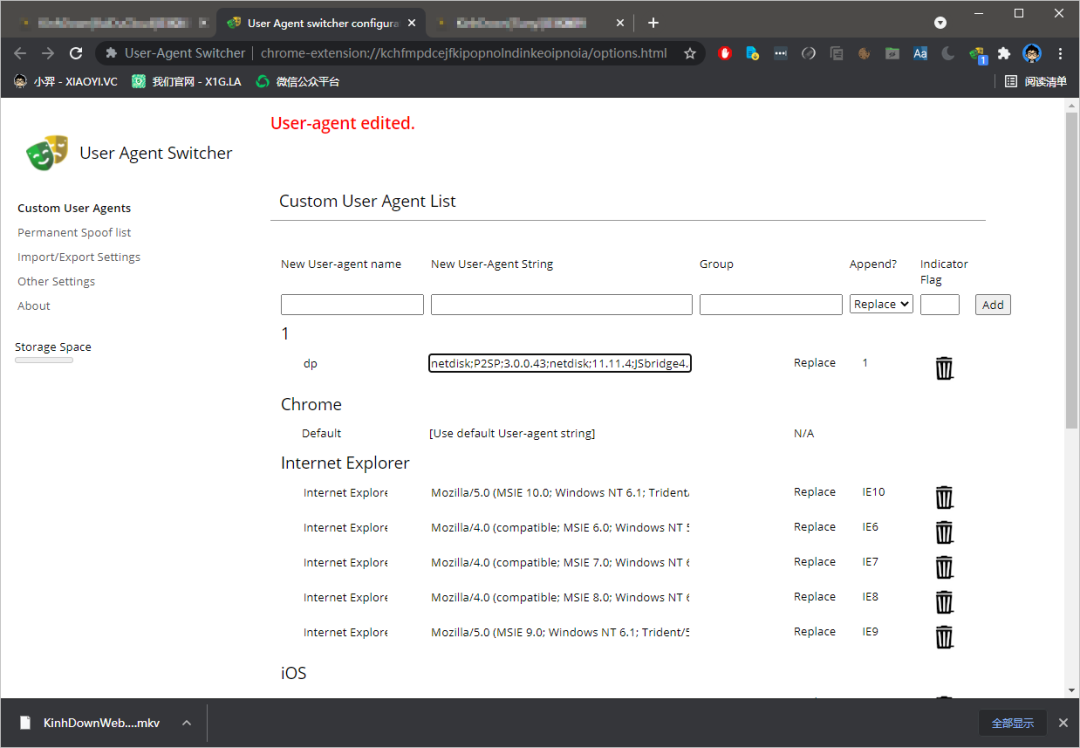Delete the dp user agent entry
1080x748 pixels.
944,368
